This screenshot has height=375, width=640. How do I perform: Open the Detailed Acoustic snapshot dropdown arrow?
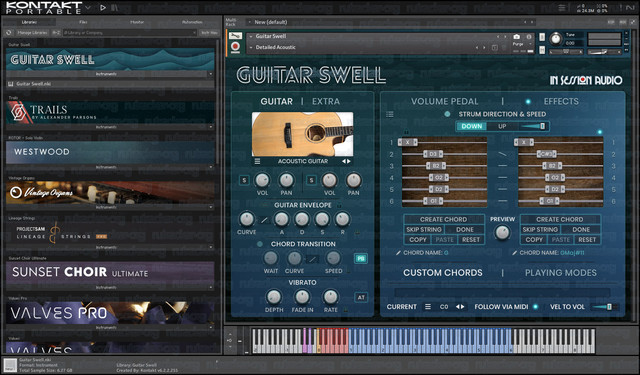point(251,47)
